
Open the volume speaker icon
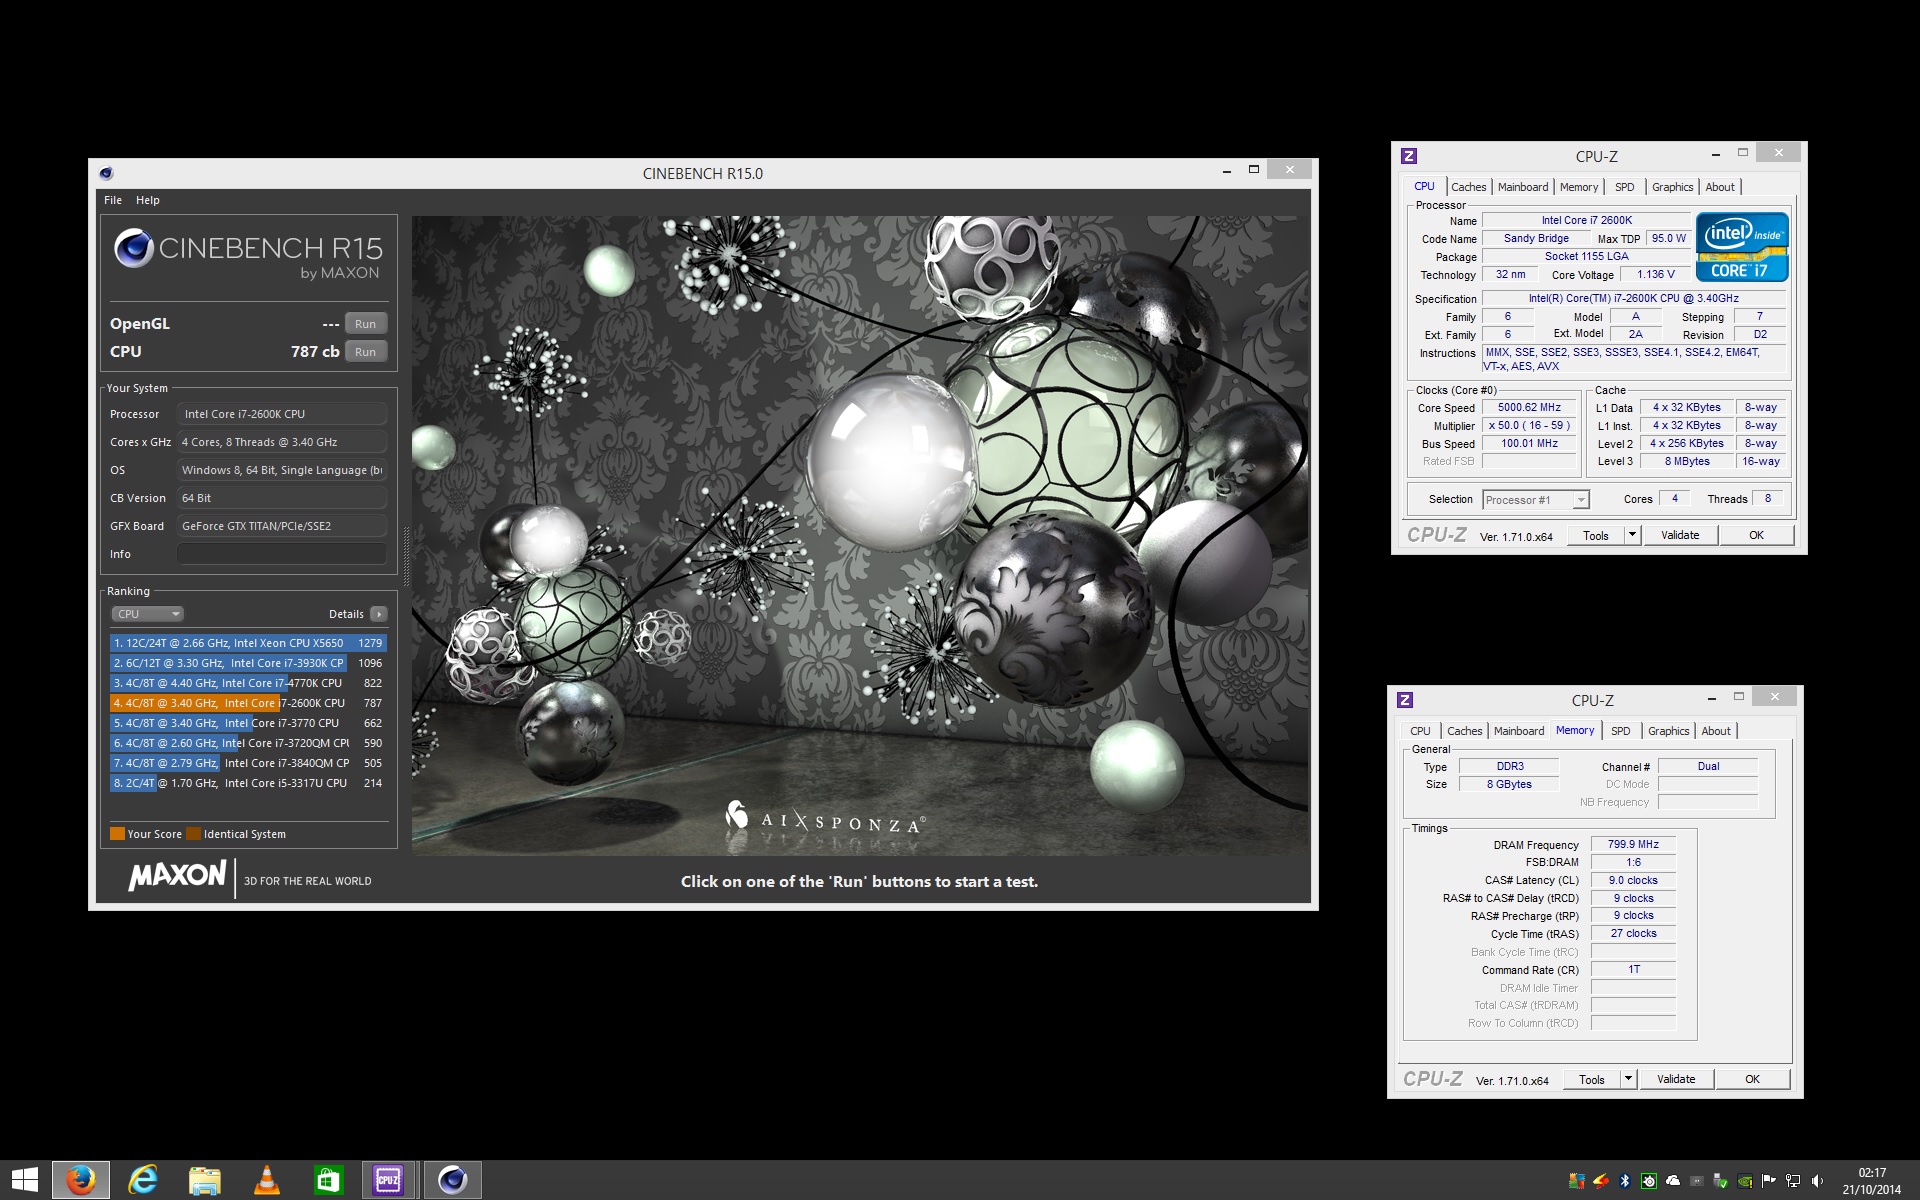(1817, 1181)
